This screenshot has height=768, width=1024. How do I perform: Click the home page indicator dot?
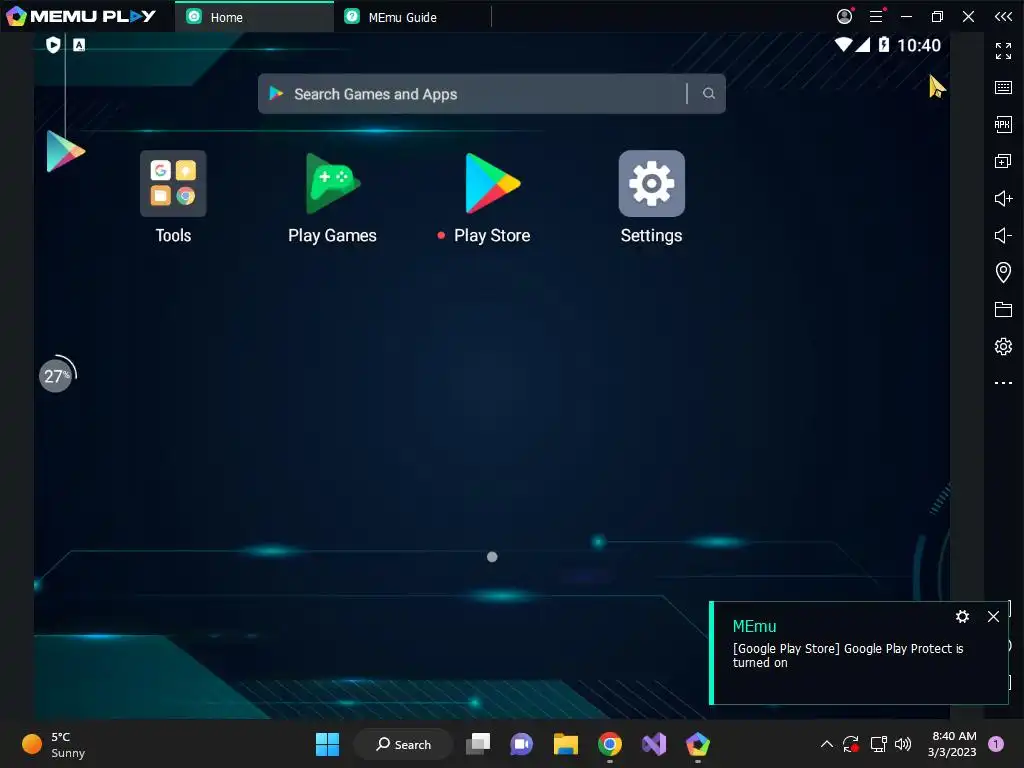[492, 557]
